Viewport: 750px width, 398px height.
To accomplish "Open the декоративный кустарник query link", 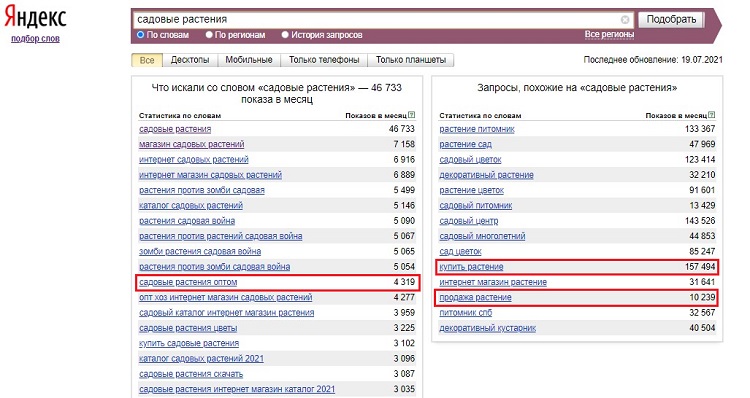I will tap(487, 328).
